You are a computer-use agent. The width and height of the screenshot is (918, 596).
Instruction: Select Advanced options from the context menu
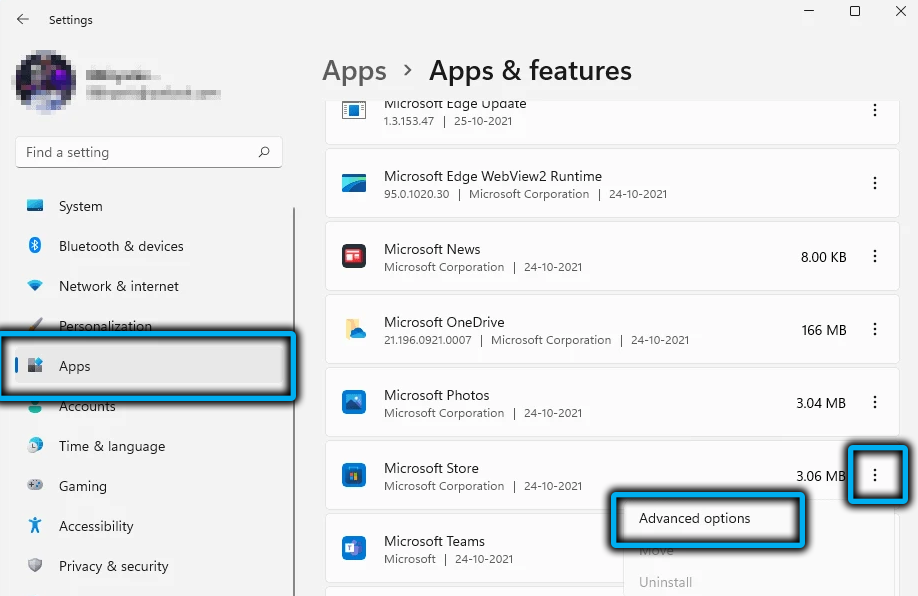click(694, 518)
